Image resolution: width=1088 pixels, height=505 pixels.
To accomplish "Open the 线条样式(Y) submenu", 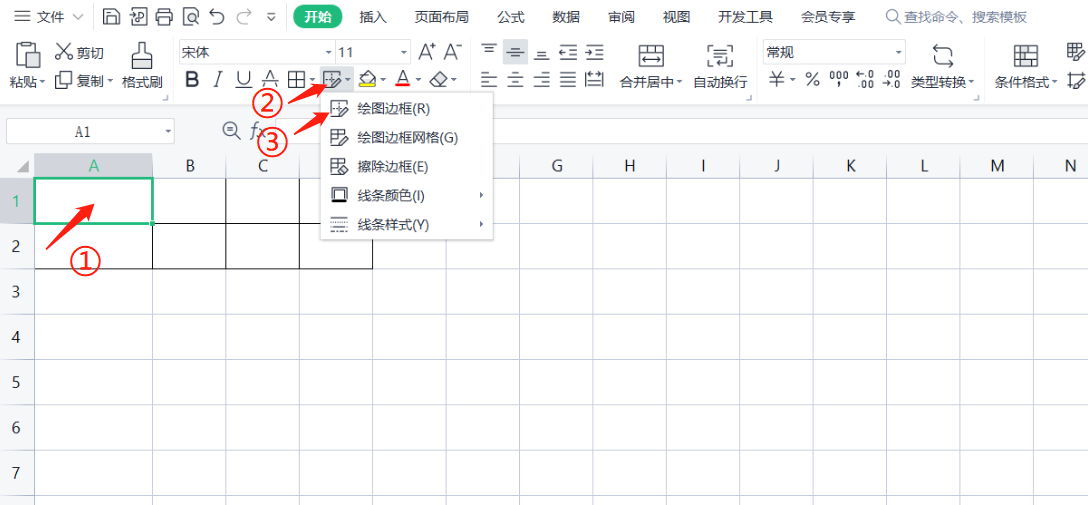I will [407, 225].
